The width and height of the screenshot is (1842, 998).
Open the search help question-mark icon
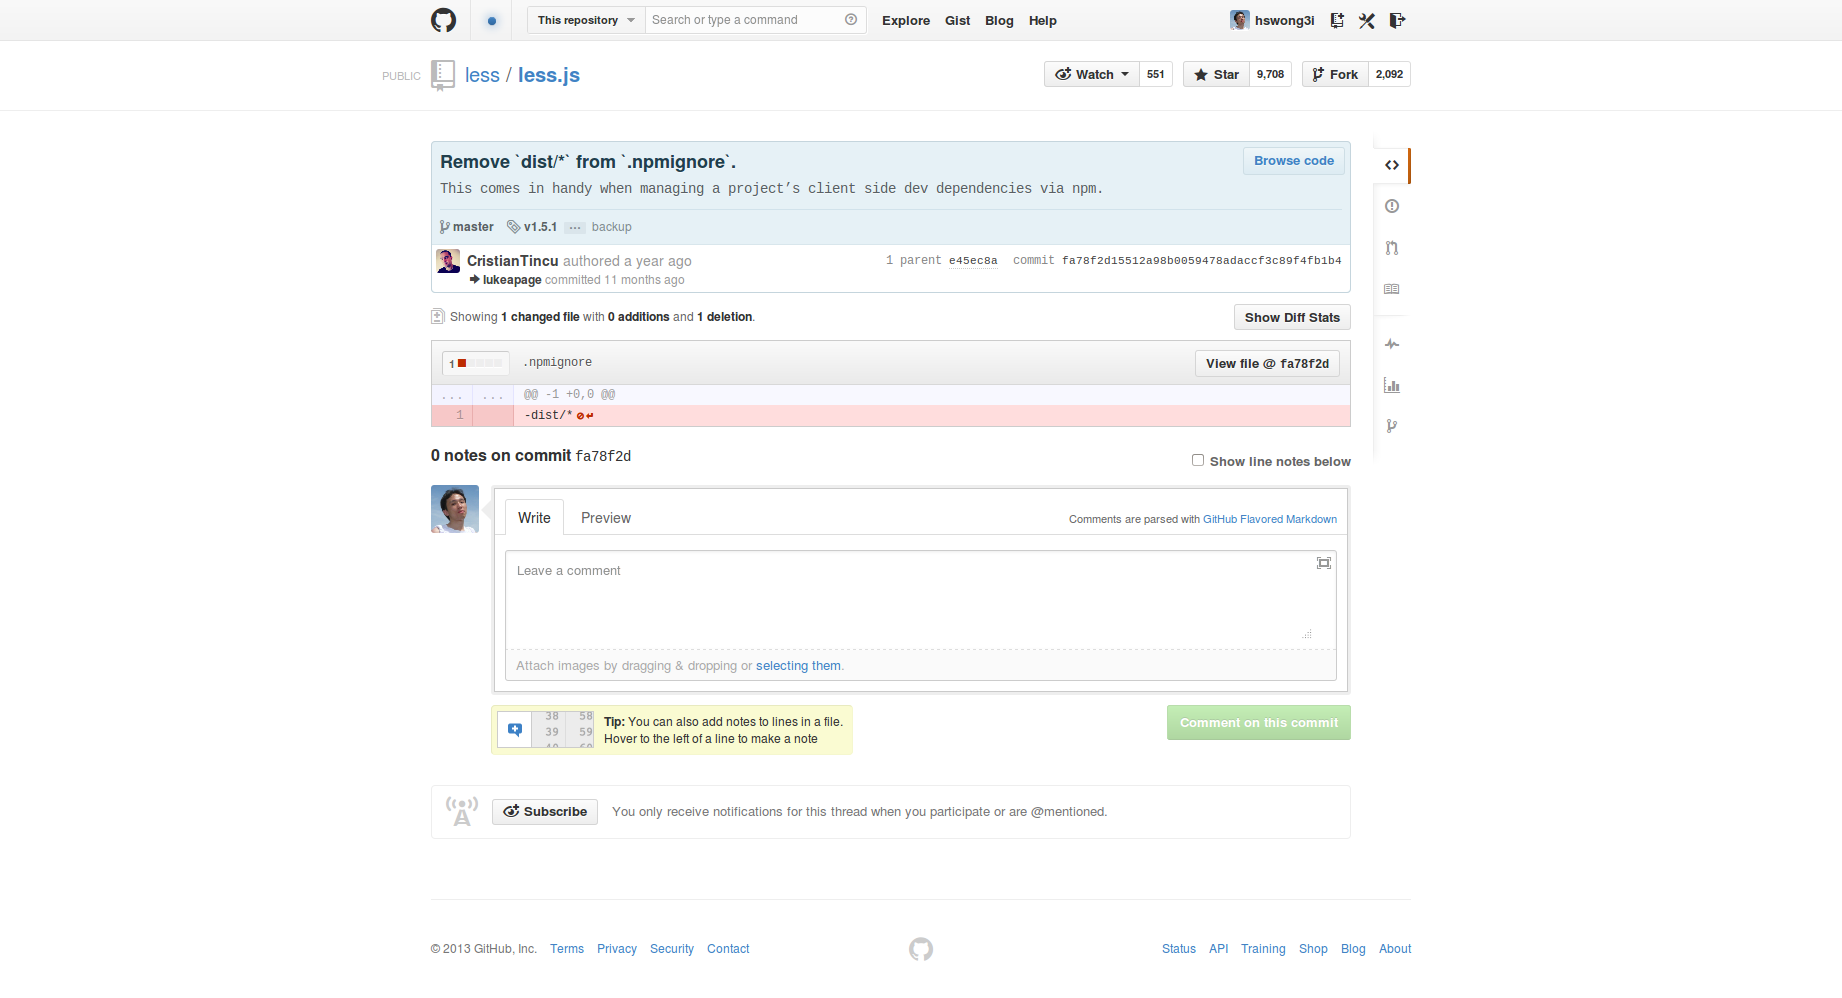(x=851, y=19)
